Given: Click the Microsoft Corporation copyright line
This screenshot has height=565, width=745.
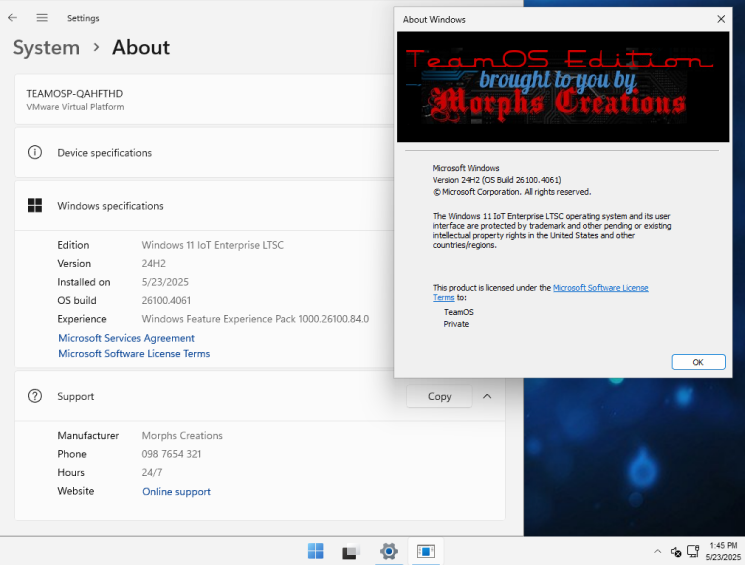Looking at the screenshot, I should click(512, 192).
